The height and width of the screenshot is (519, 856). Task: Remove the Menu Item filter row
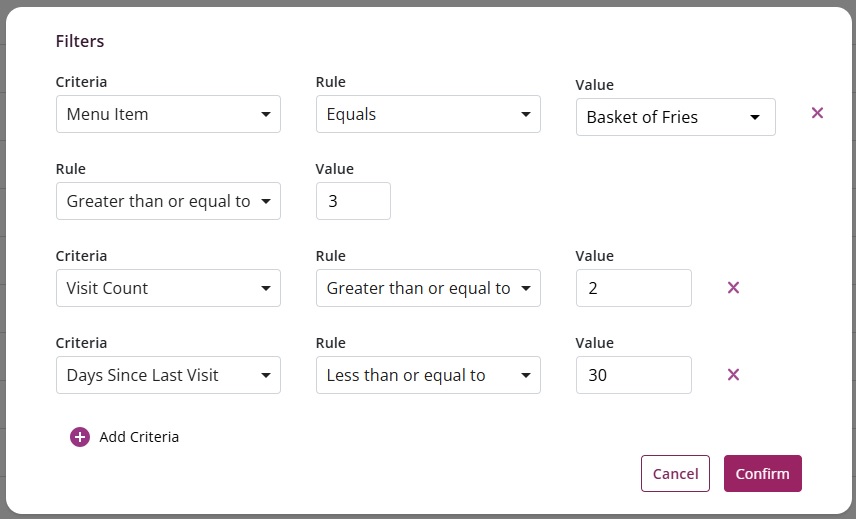tap(817, 113)
